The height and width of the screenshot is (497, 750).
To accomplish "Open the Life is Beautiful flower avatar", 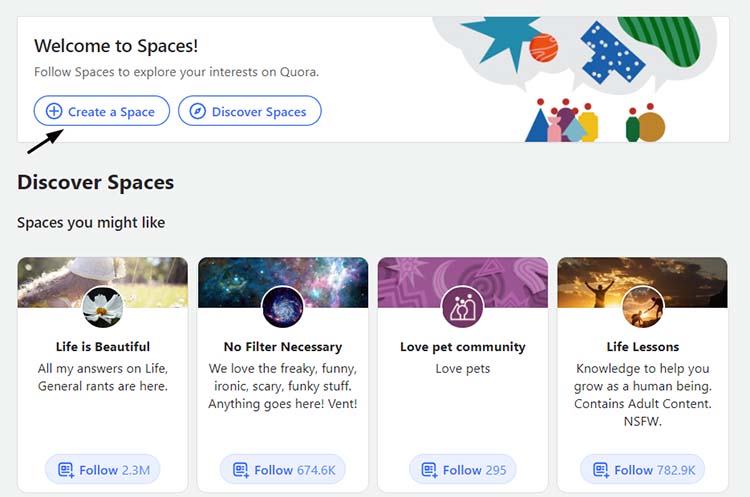I will [102, 307].
